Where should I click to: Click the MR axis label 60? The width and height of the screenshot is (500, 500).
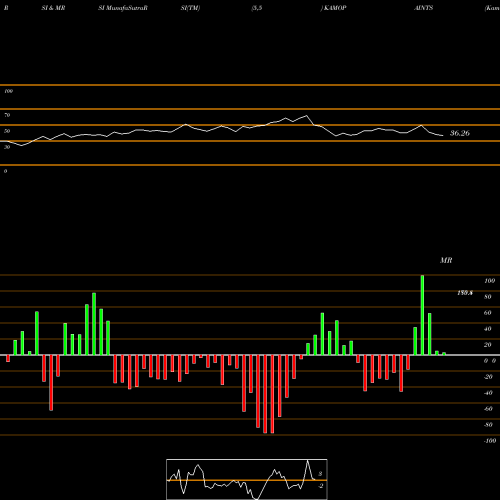488,313
